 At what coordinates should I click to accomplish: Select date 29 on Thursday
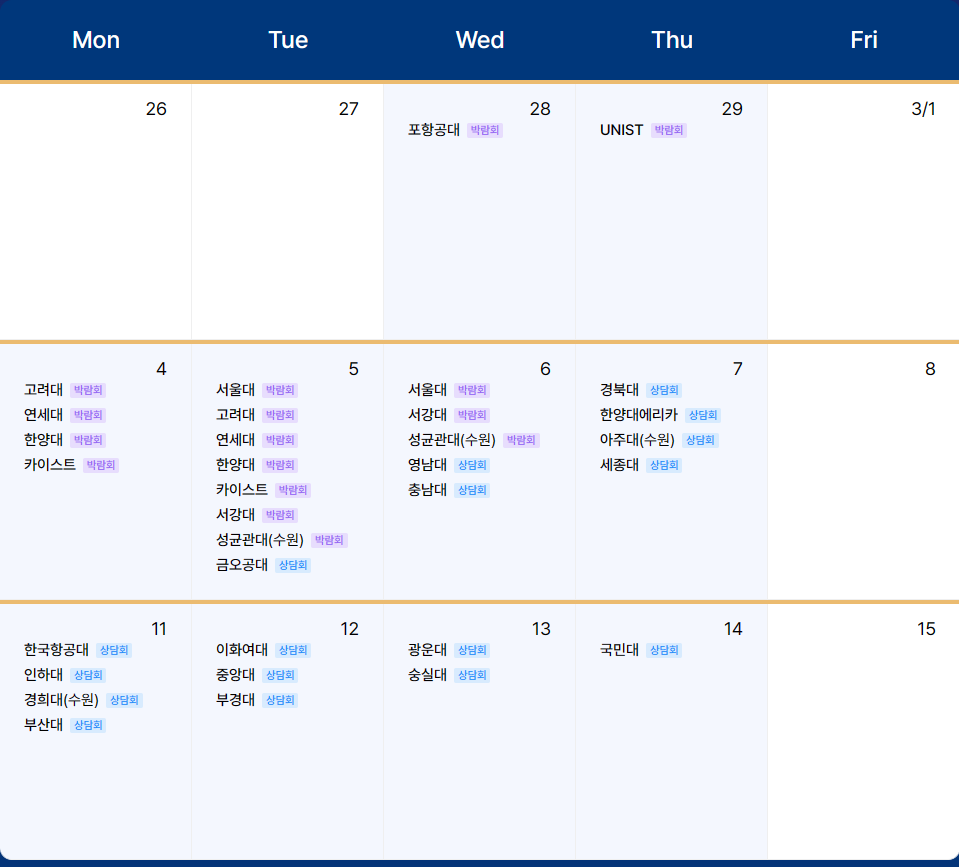click(x=732, y=109)
